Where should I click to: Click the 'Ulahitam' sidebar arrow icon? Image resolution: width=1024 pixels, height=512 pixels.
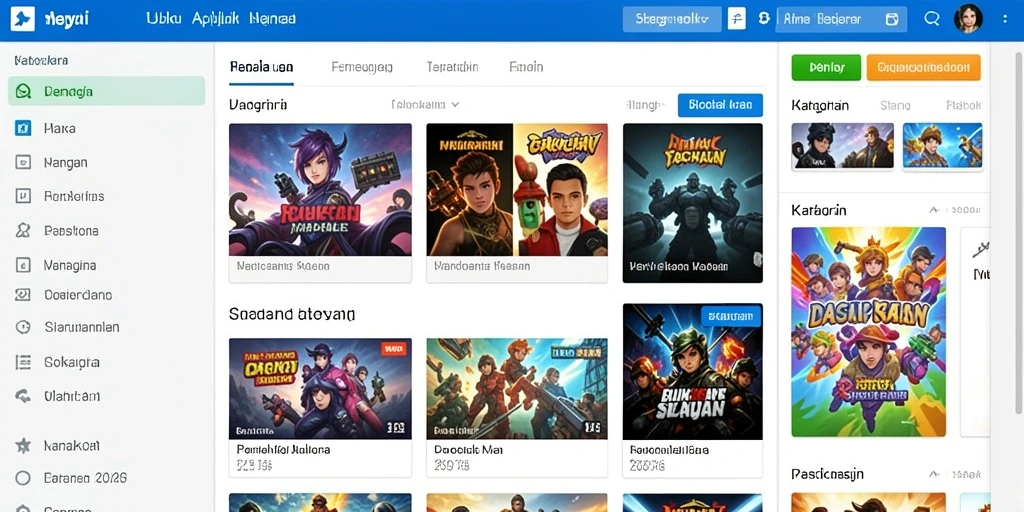pos(23,396)
